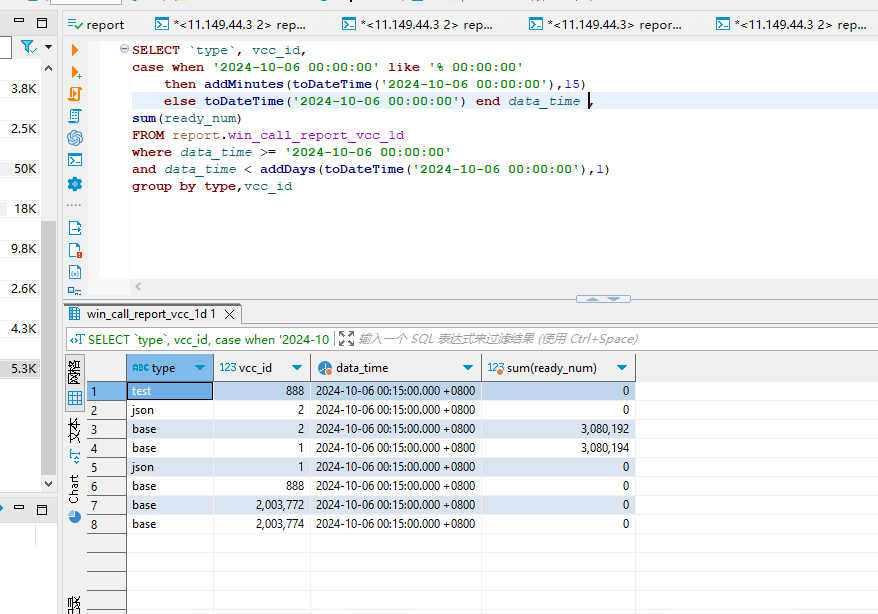This screenshot has width=878, height=614.
Task: Open the vcc_id column filter dropdown
Action: (x=295, y=368)
